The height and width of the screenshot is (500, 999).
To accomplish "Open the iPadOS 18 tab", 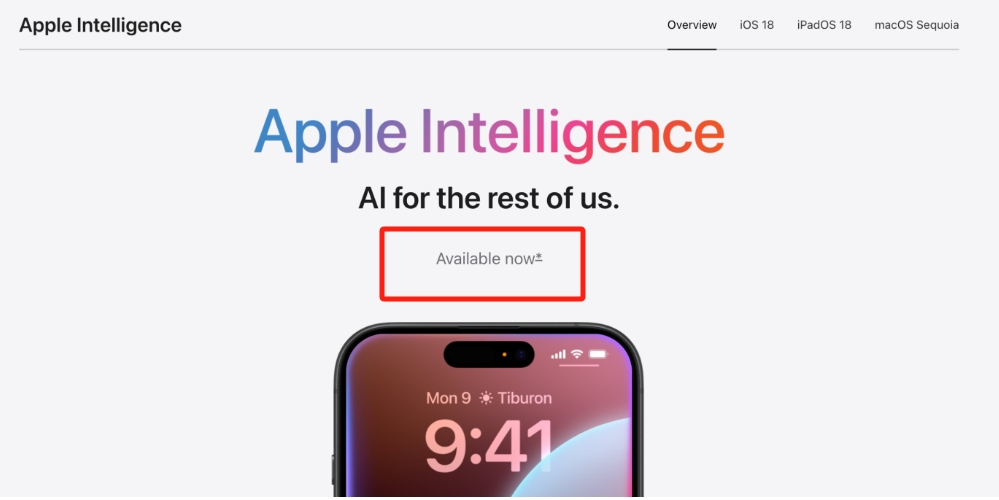I will click(824, 25).
